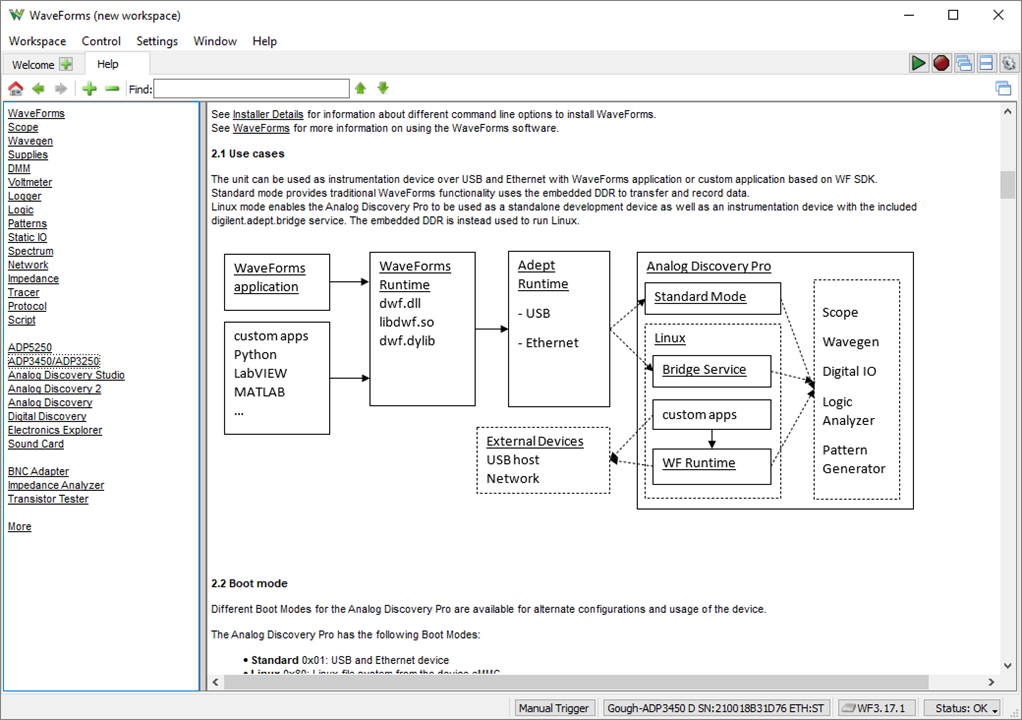Click the Manual Trigger button

click(553, 708)
